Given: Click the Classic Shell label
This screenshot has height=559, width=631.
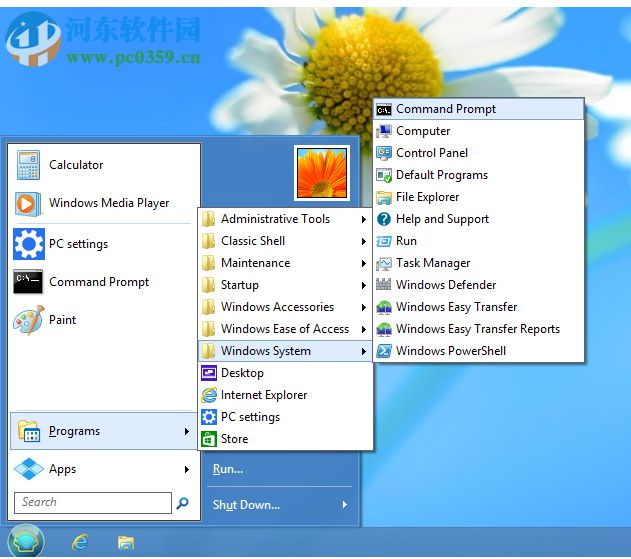Looking at the screenshot, I should coord(253,241).
